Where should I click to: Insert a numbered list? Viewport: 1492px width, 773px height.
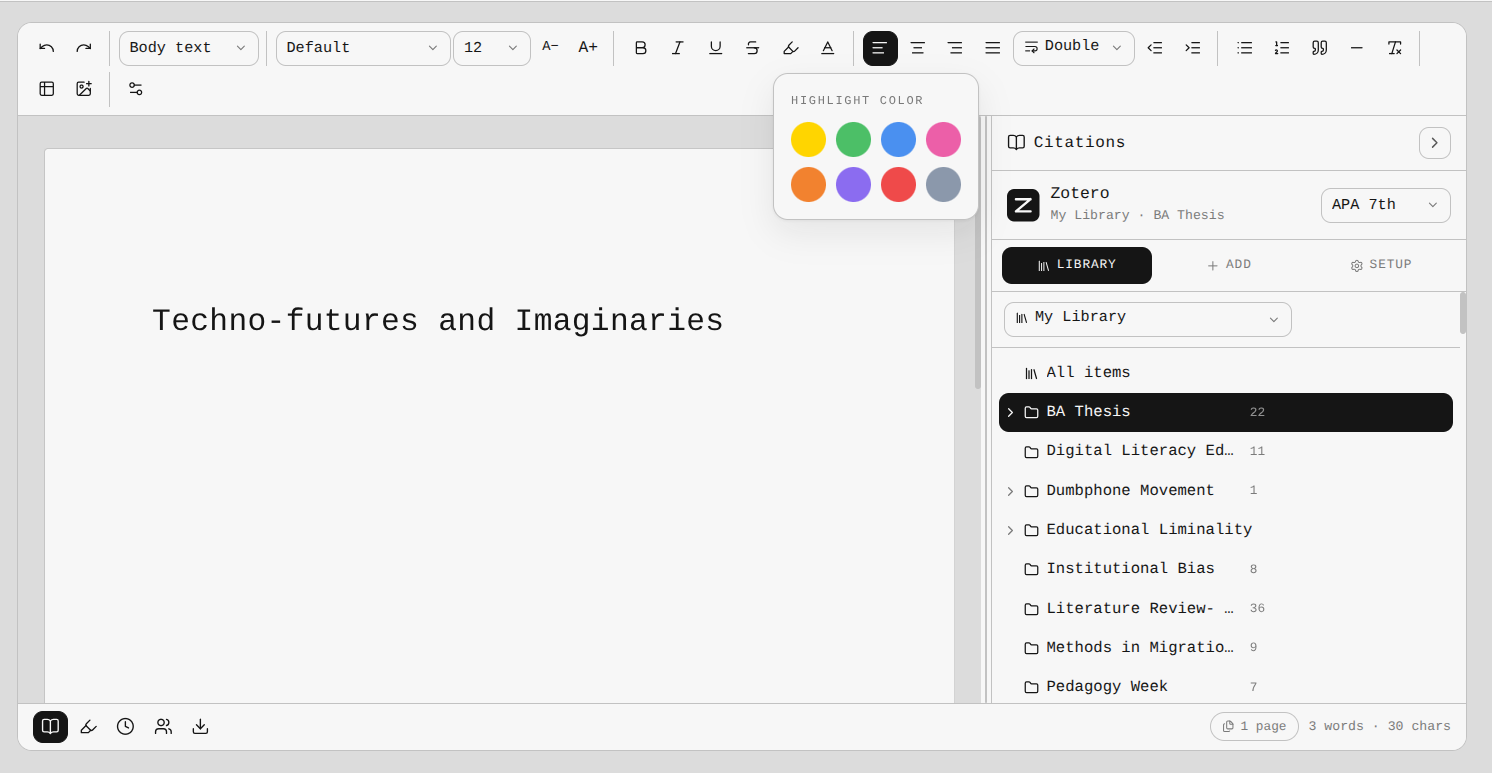(1282, 48)
